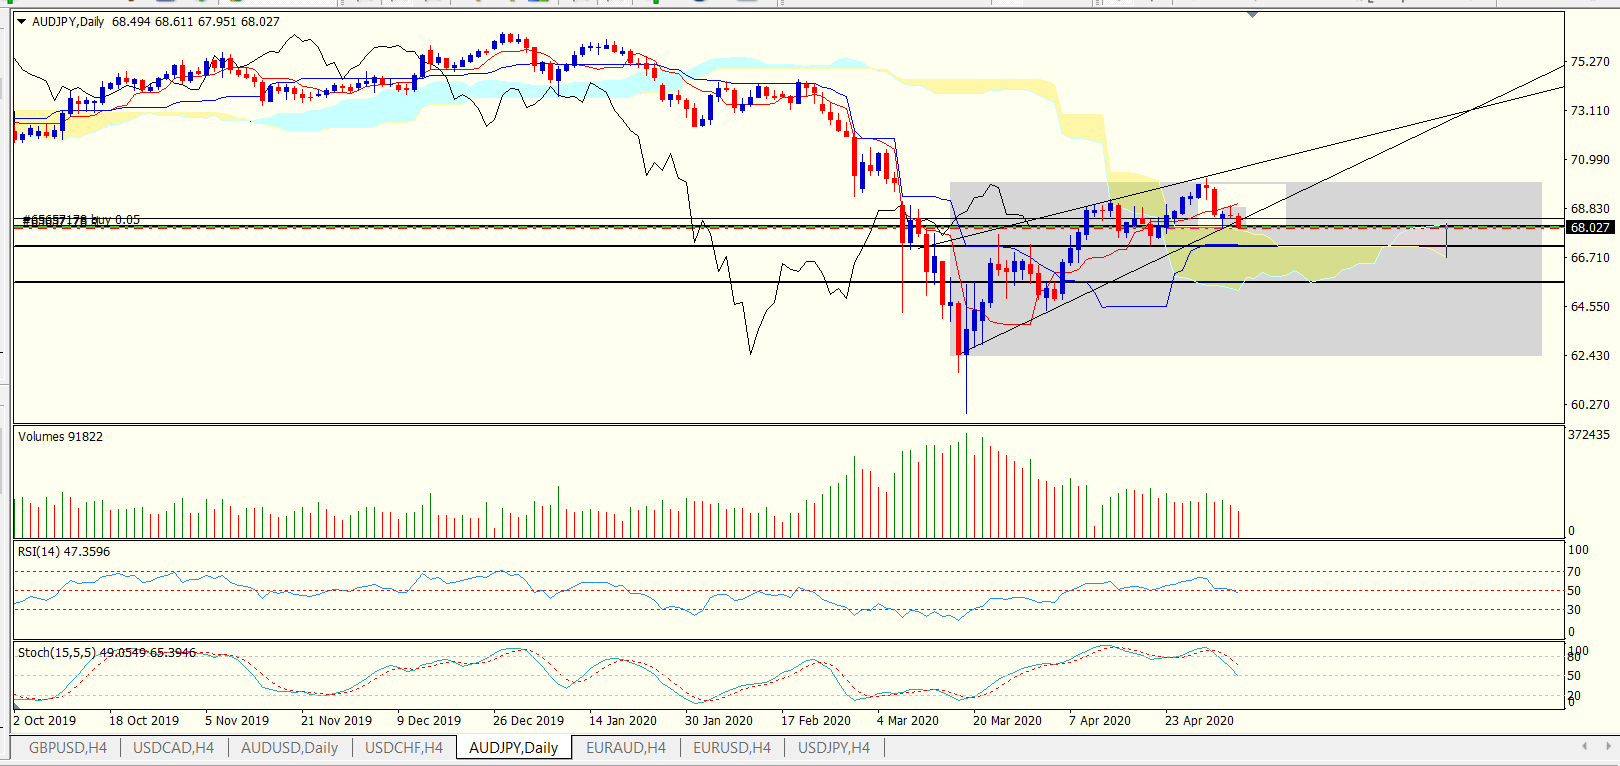The image size is (1620, 766).
Task: Click left arrow to scroll chart tabs
Action: point(1584,746)
